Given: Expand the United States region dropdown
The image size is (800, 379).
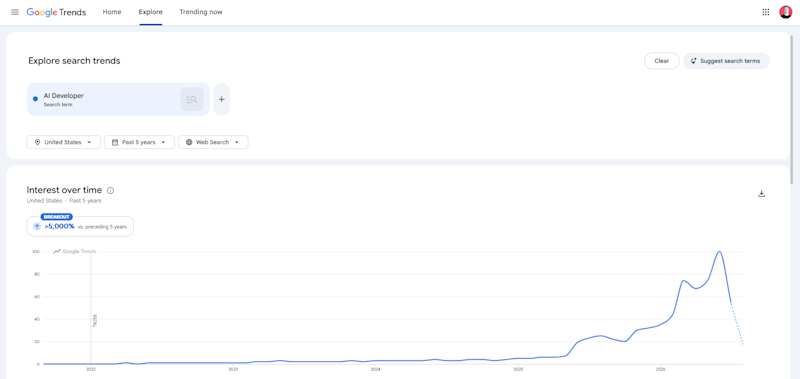Looking at the screenshot, I should point(64,142).
